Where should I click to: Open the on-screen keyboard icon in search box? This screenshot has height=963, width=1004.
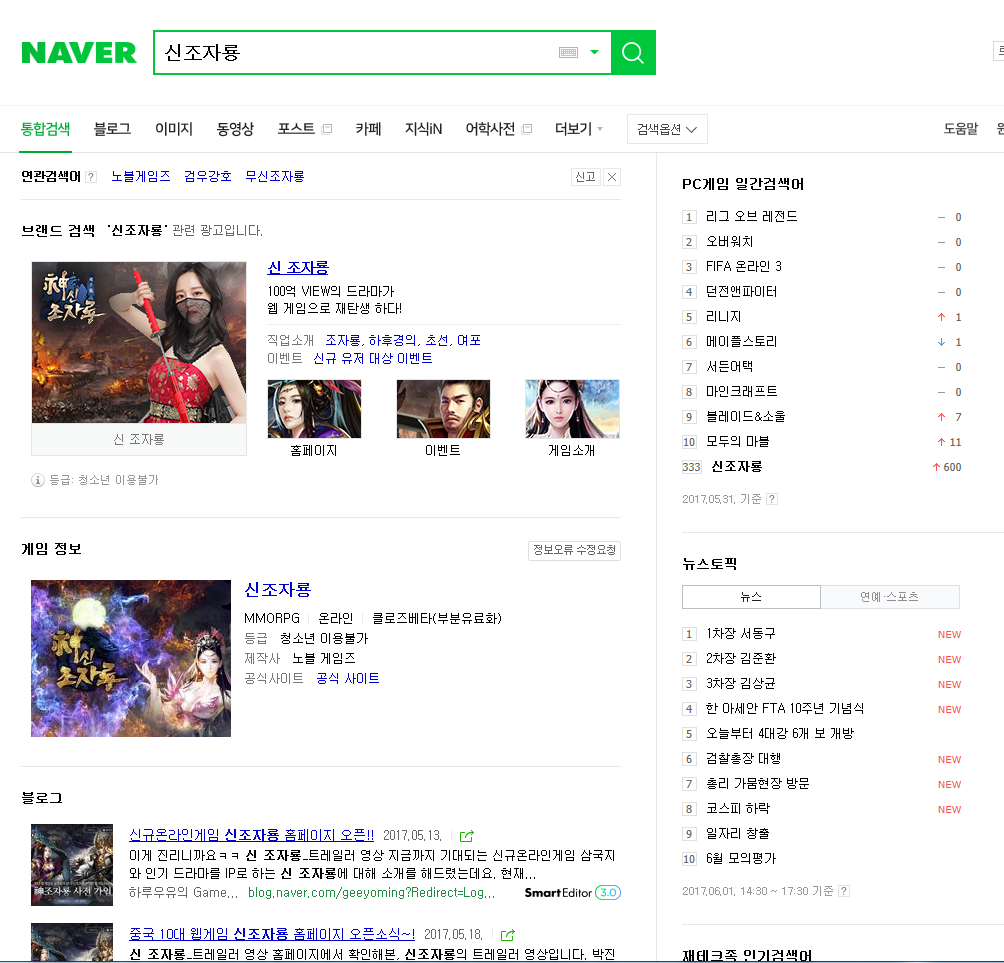tap(568, 53)
